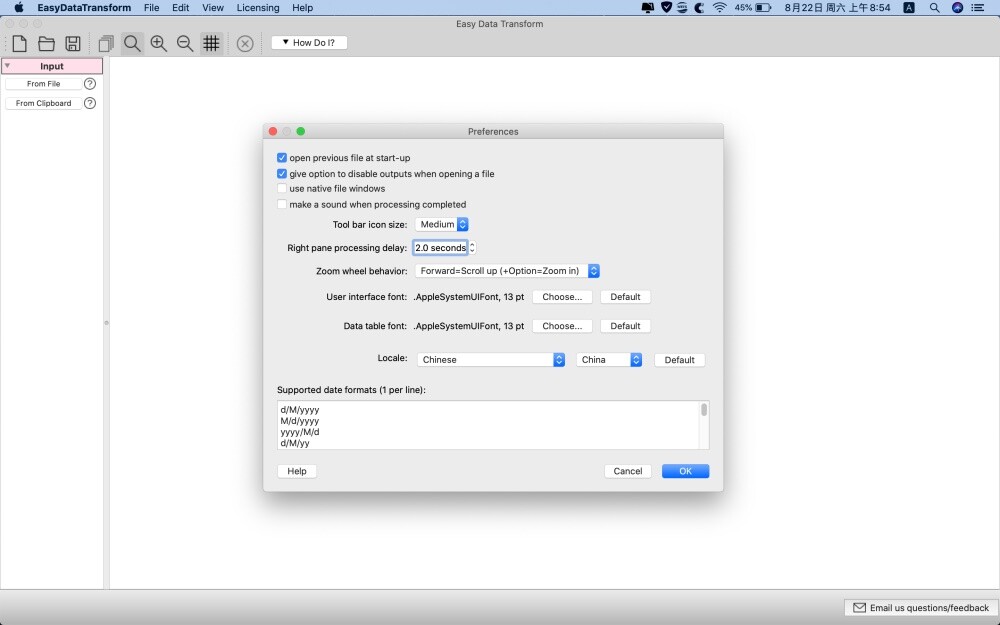Screen dimensions: 1000x625
Task: Open help for From File
Action: (90, 84)
